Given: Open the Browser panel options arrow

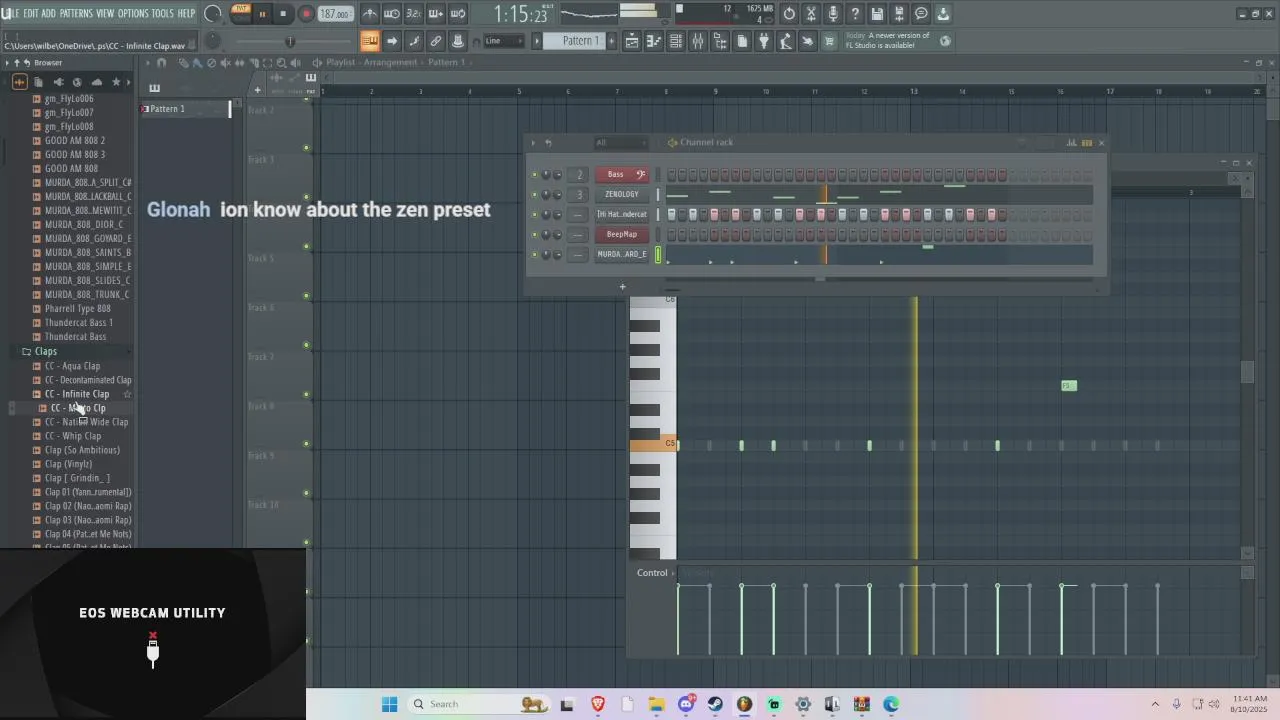Looking at the screenshot, I should click(x=7, y=63).
